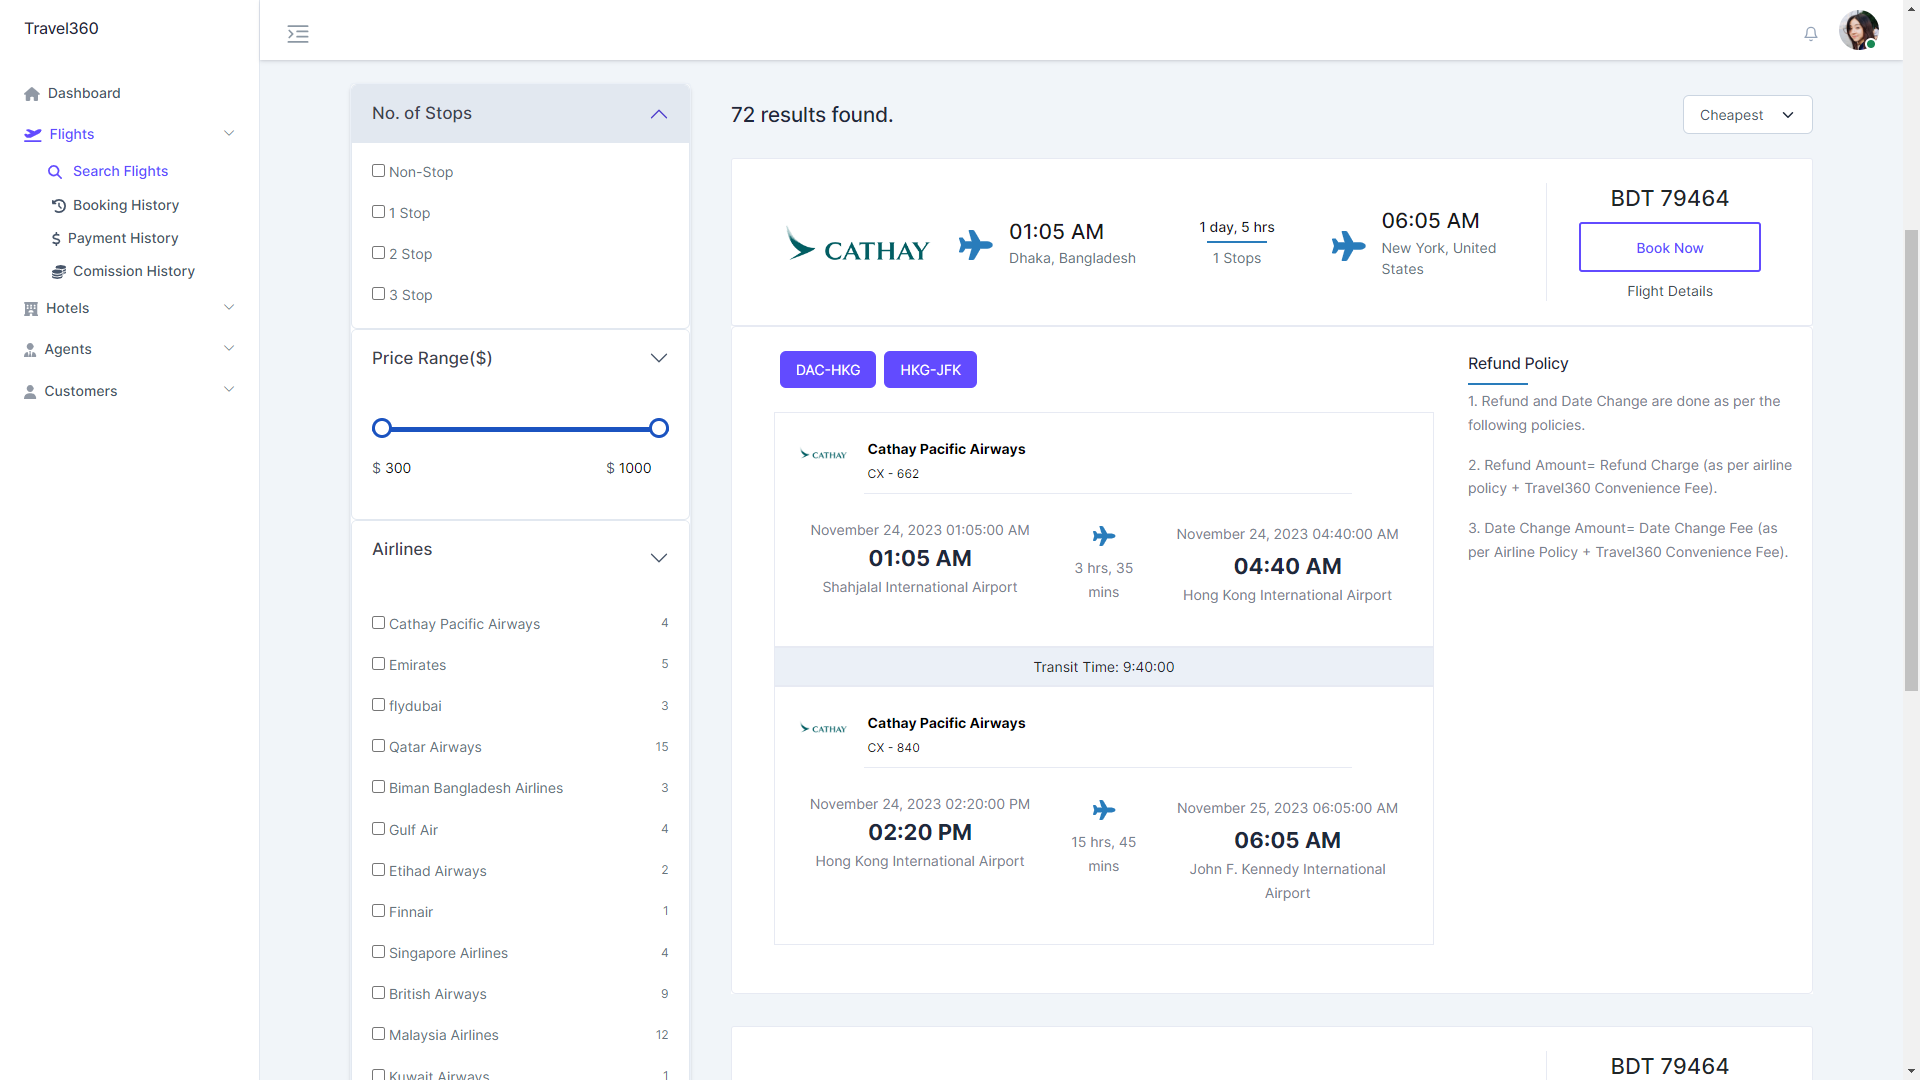Click the departure plane icon beside 01:05 AM
The image size is (1920, 1080).
[x=975, y=244]
